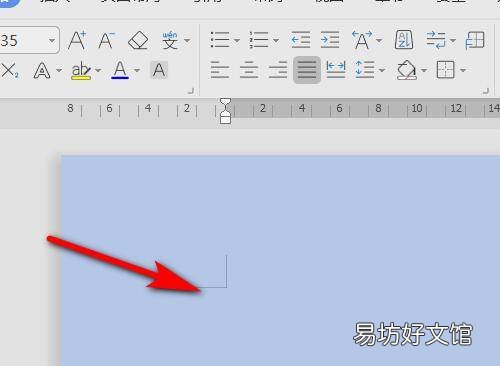Open paragraph settings dialog launcher
Image resolution: width=500 pixels, height=366 pixels.
[486, 91]
